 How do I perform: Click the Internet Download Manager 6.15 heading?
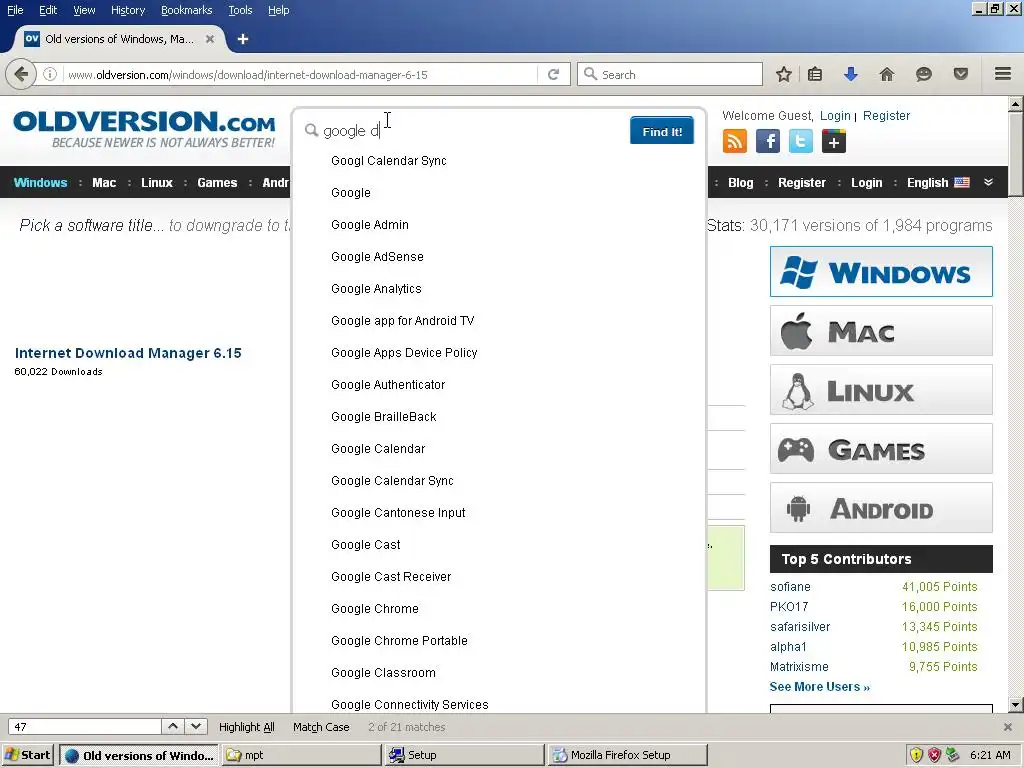tap(128, 353)
